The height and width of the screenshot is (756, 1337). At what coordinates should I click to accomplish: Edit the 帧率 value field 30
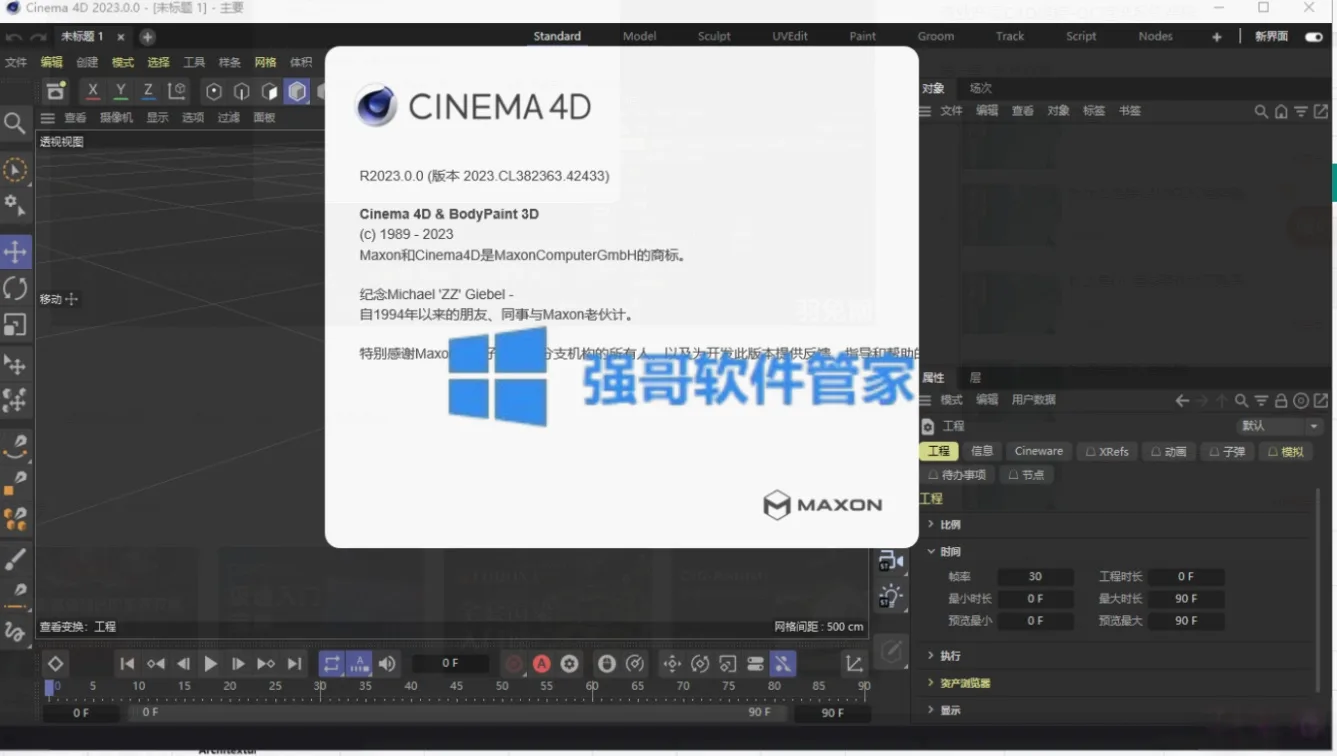[1035, 576]
